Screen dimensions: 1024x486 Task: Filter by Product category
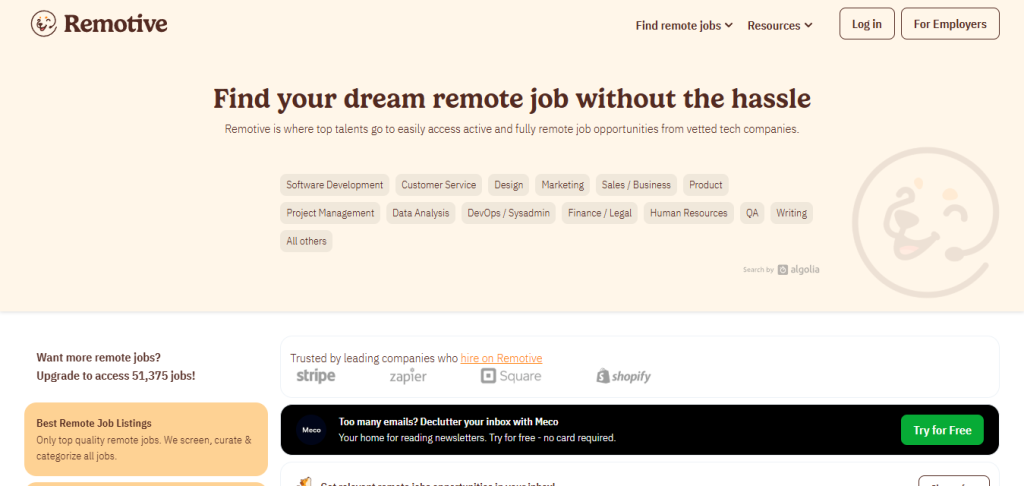tap(706, 185)
